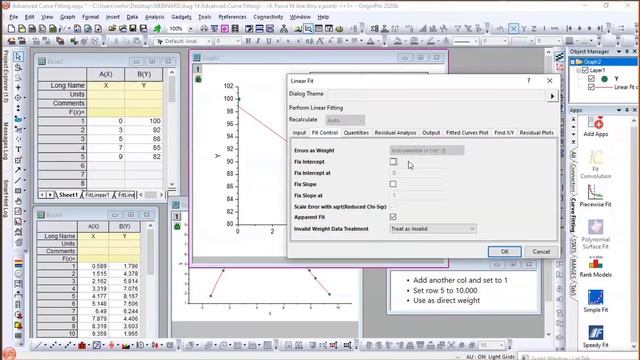Open the Recalculate Auto dropdown
The width and height of the screenshot is (640, 360).
[x=345, y=120]
